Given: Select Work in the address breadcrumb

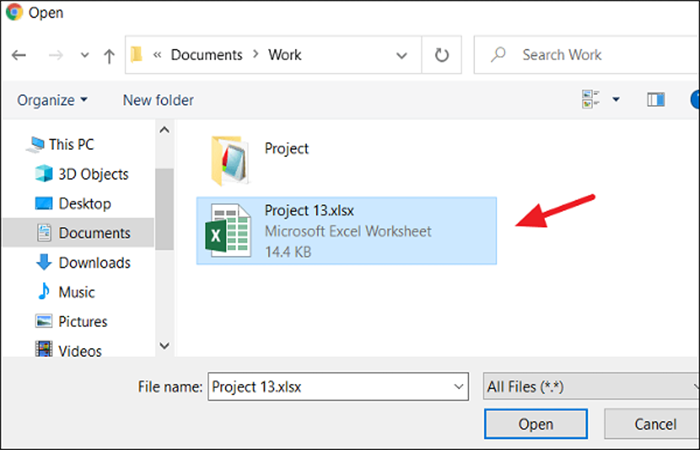Looking at the screenshot, I should [x=285, y=55].
